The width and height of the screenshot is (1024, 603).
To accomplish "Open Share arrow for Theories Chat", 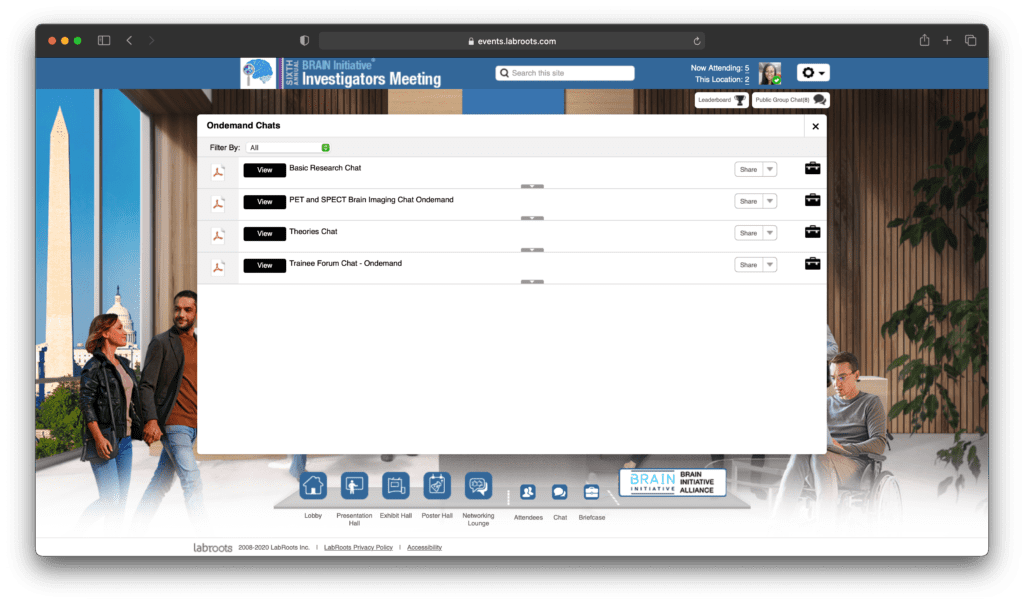I will coord(770,233).
